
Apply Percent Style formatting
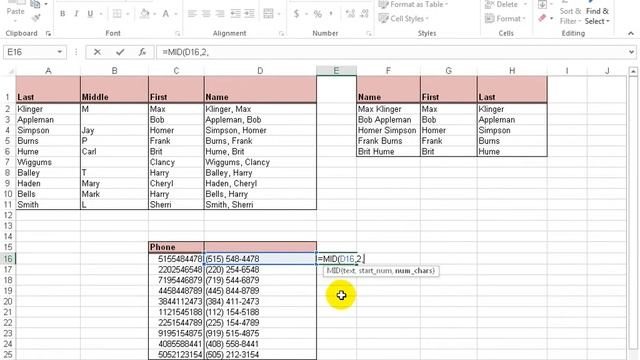[318, 14]
